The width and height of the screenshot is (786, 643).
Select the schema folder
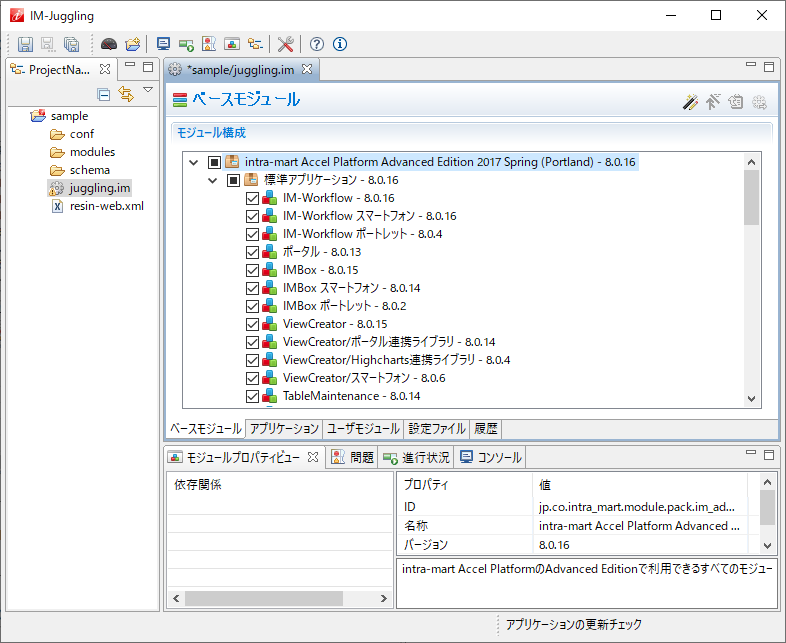coord(90,170)
